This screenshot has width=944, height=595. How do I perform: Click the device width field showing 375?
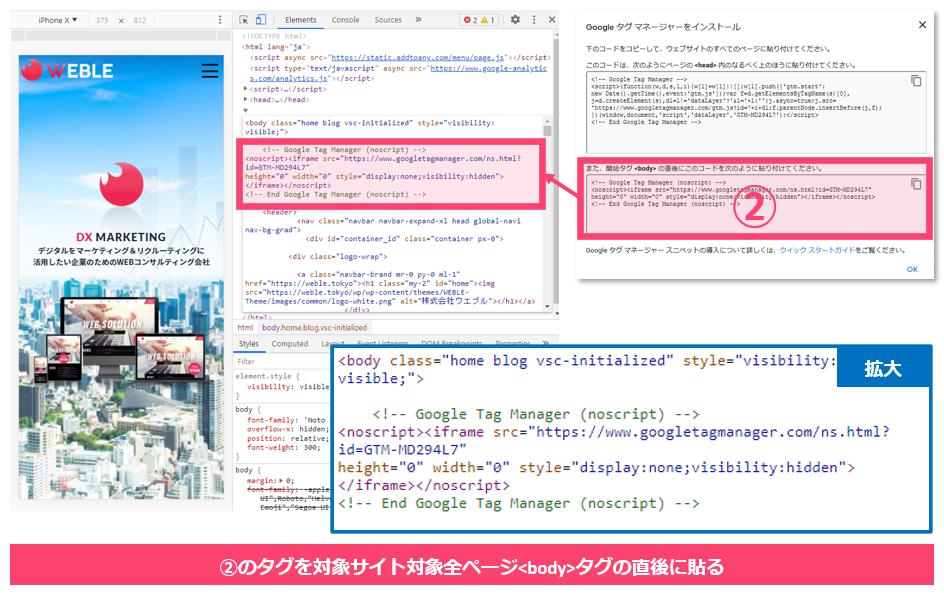coord(102,20)
